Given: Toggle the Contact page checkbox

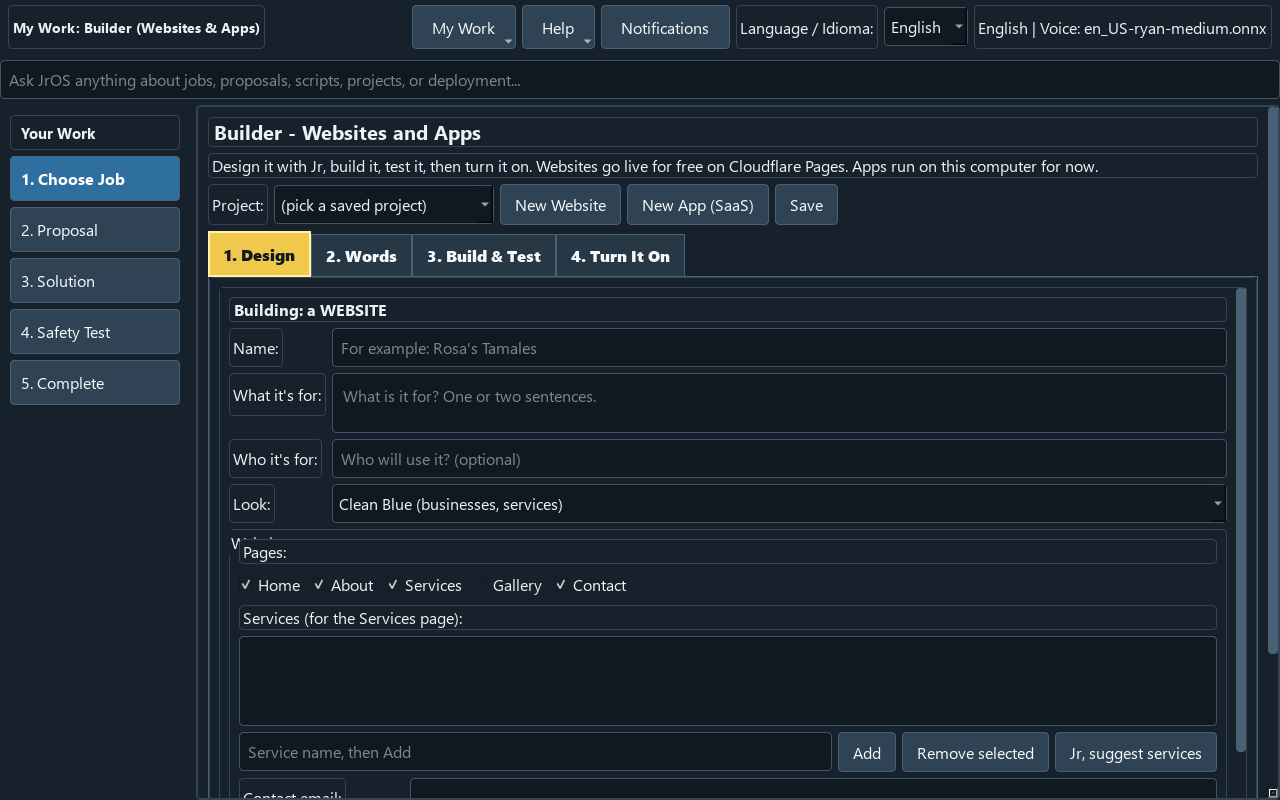Looking at the screenshot, I should point(590,585).
